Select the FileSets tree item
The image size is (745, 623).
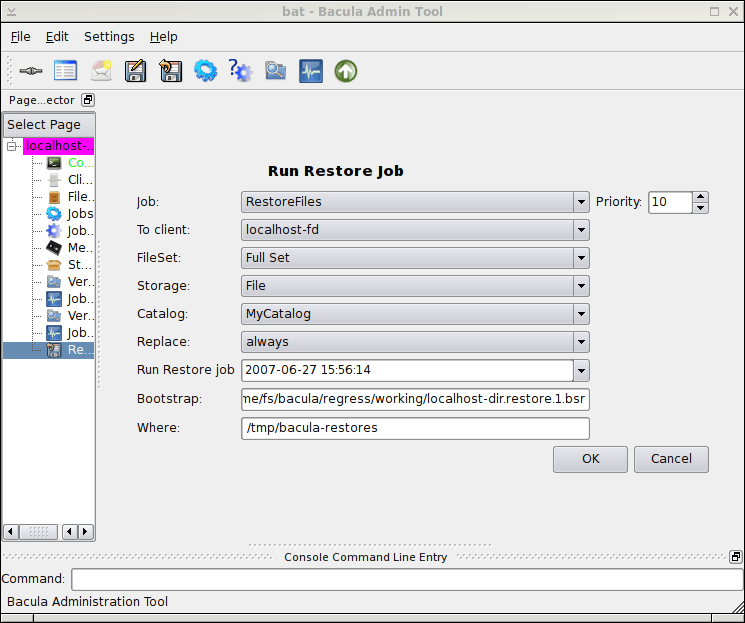70,197
